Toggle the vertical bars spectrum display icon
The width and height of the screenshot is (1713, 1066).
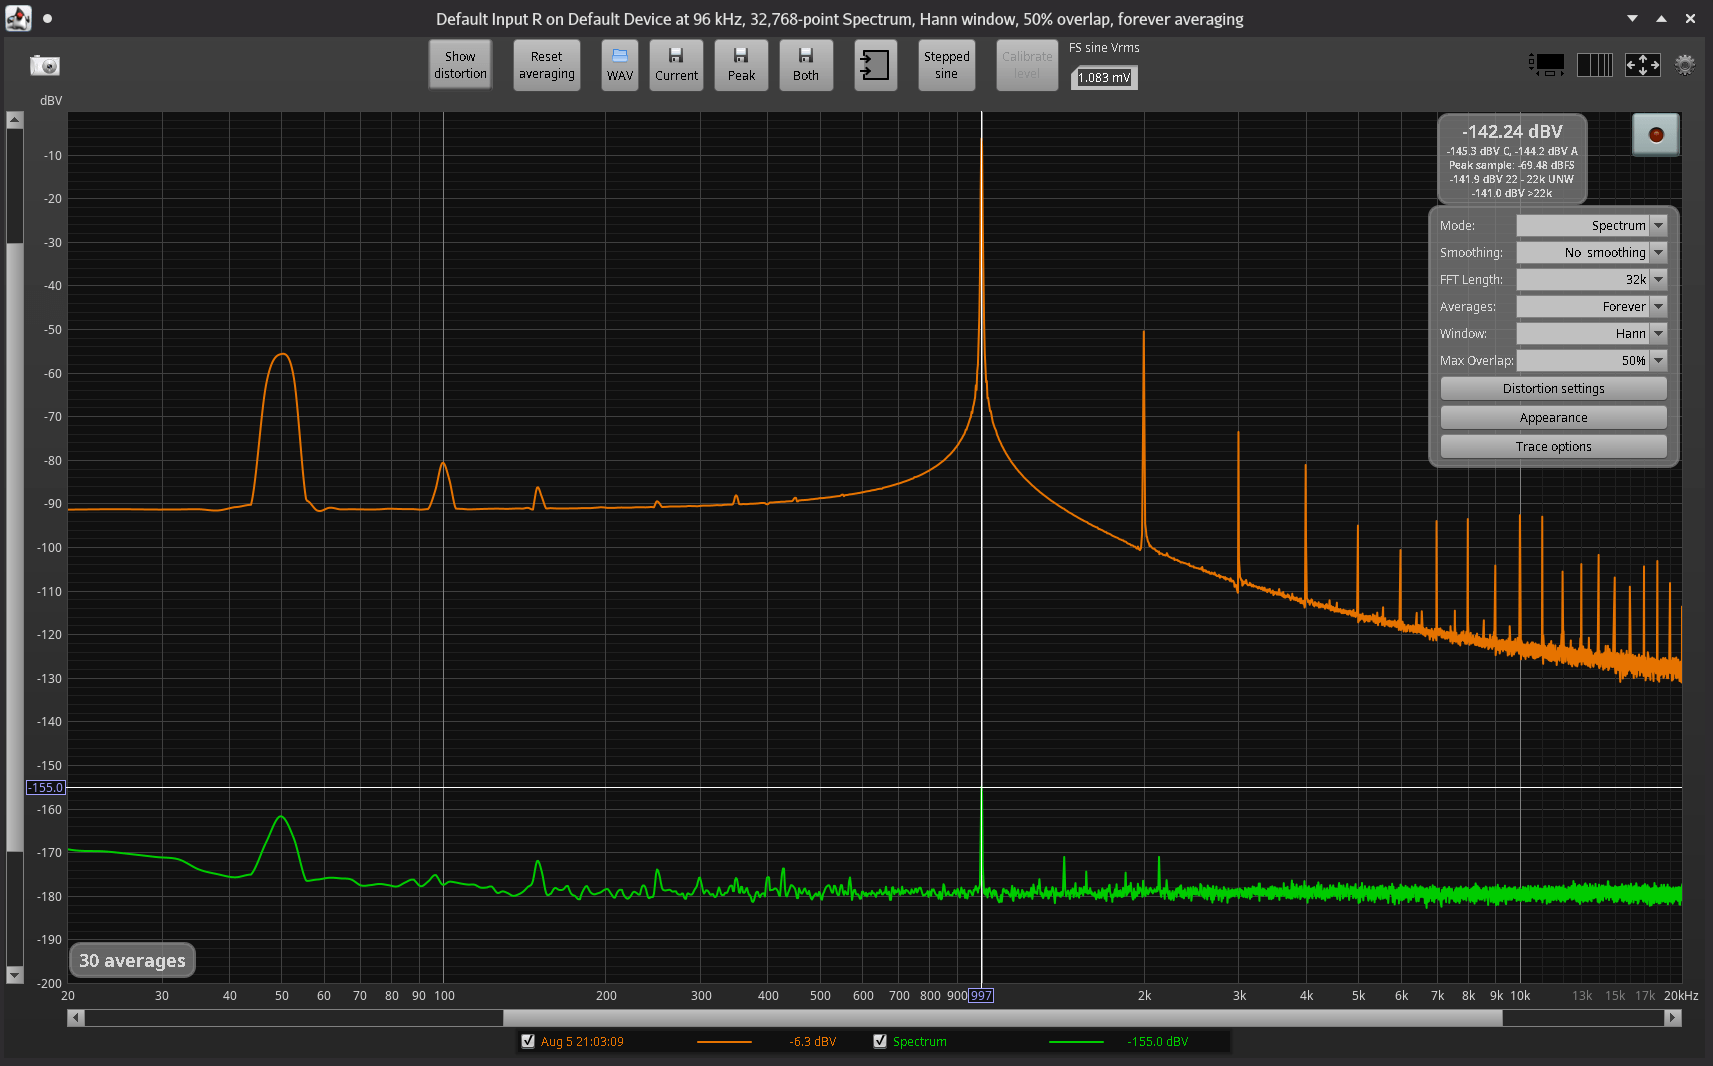(x=1595, y=65)
